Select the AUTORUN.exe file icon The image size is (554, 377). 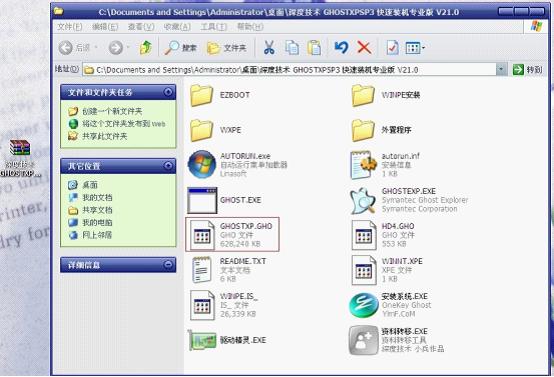pos(202,164)
